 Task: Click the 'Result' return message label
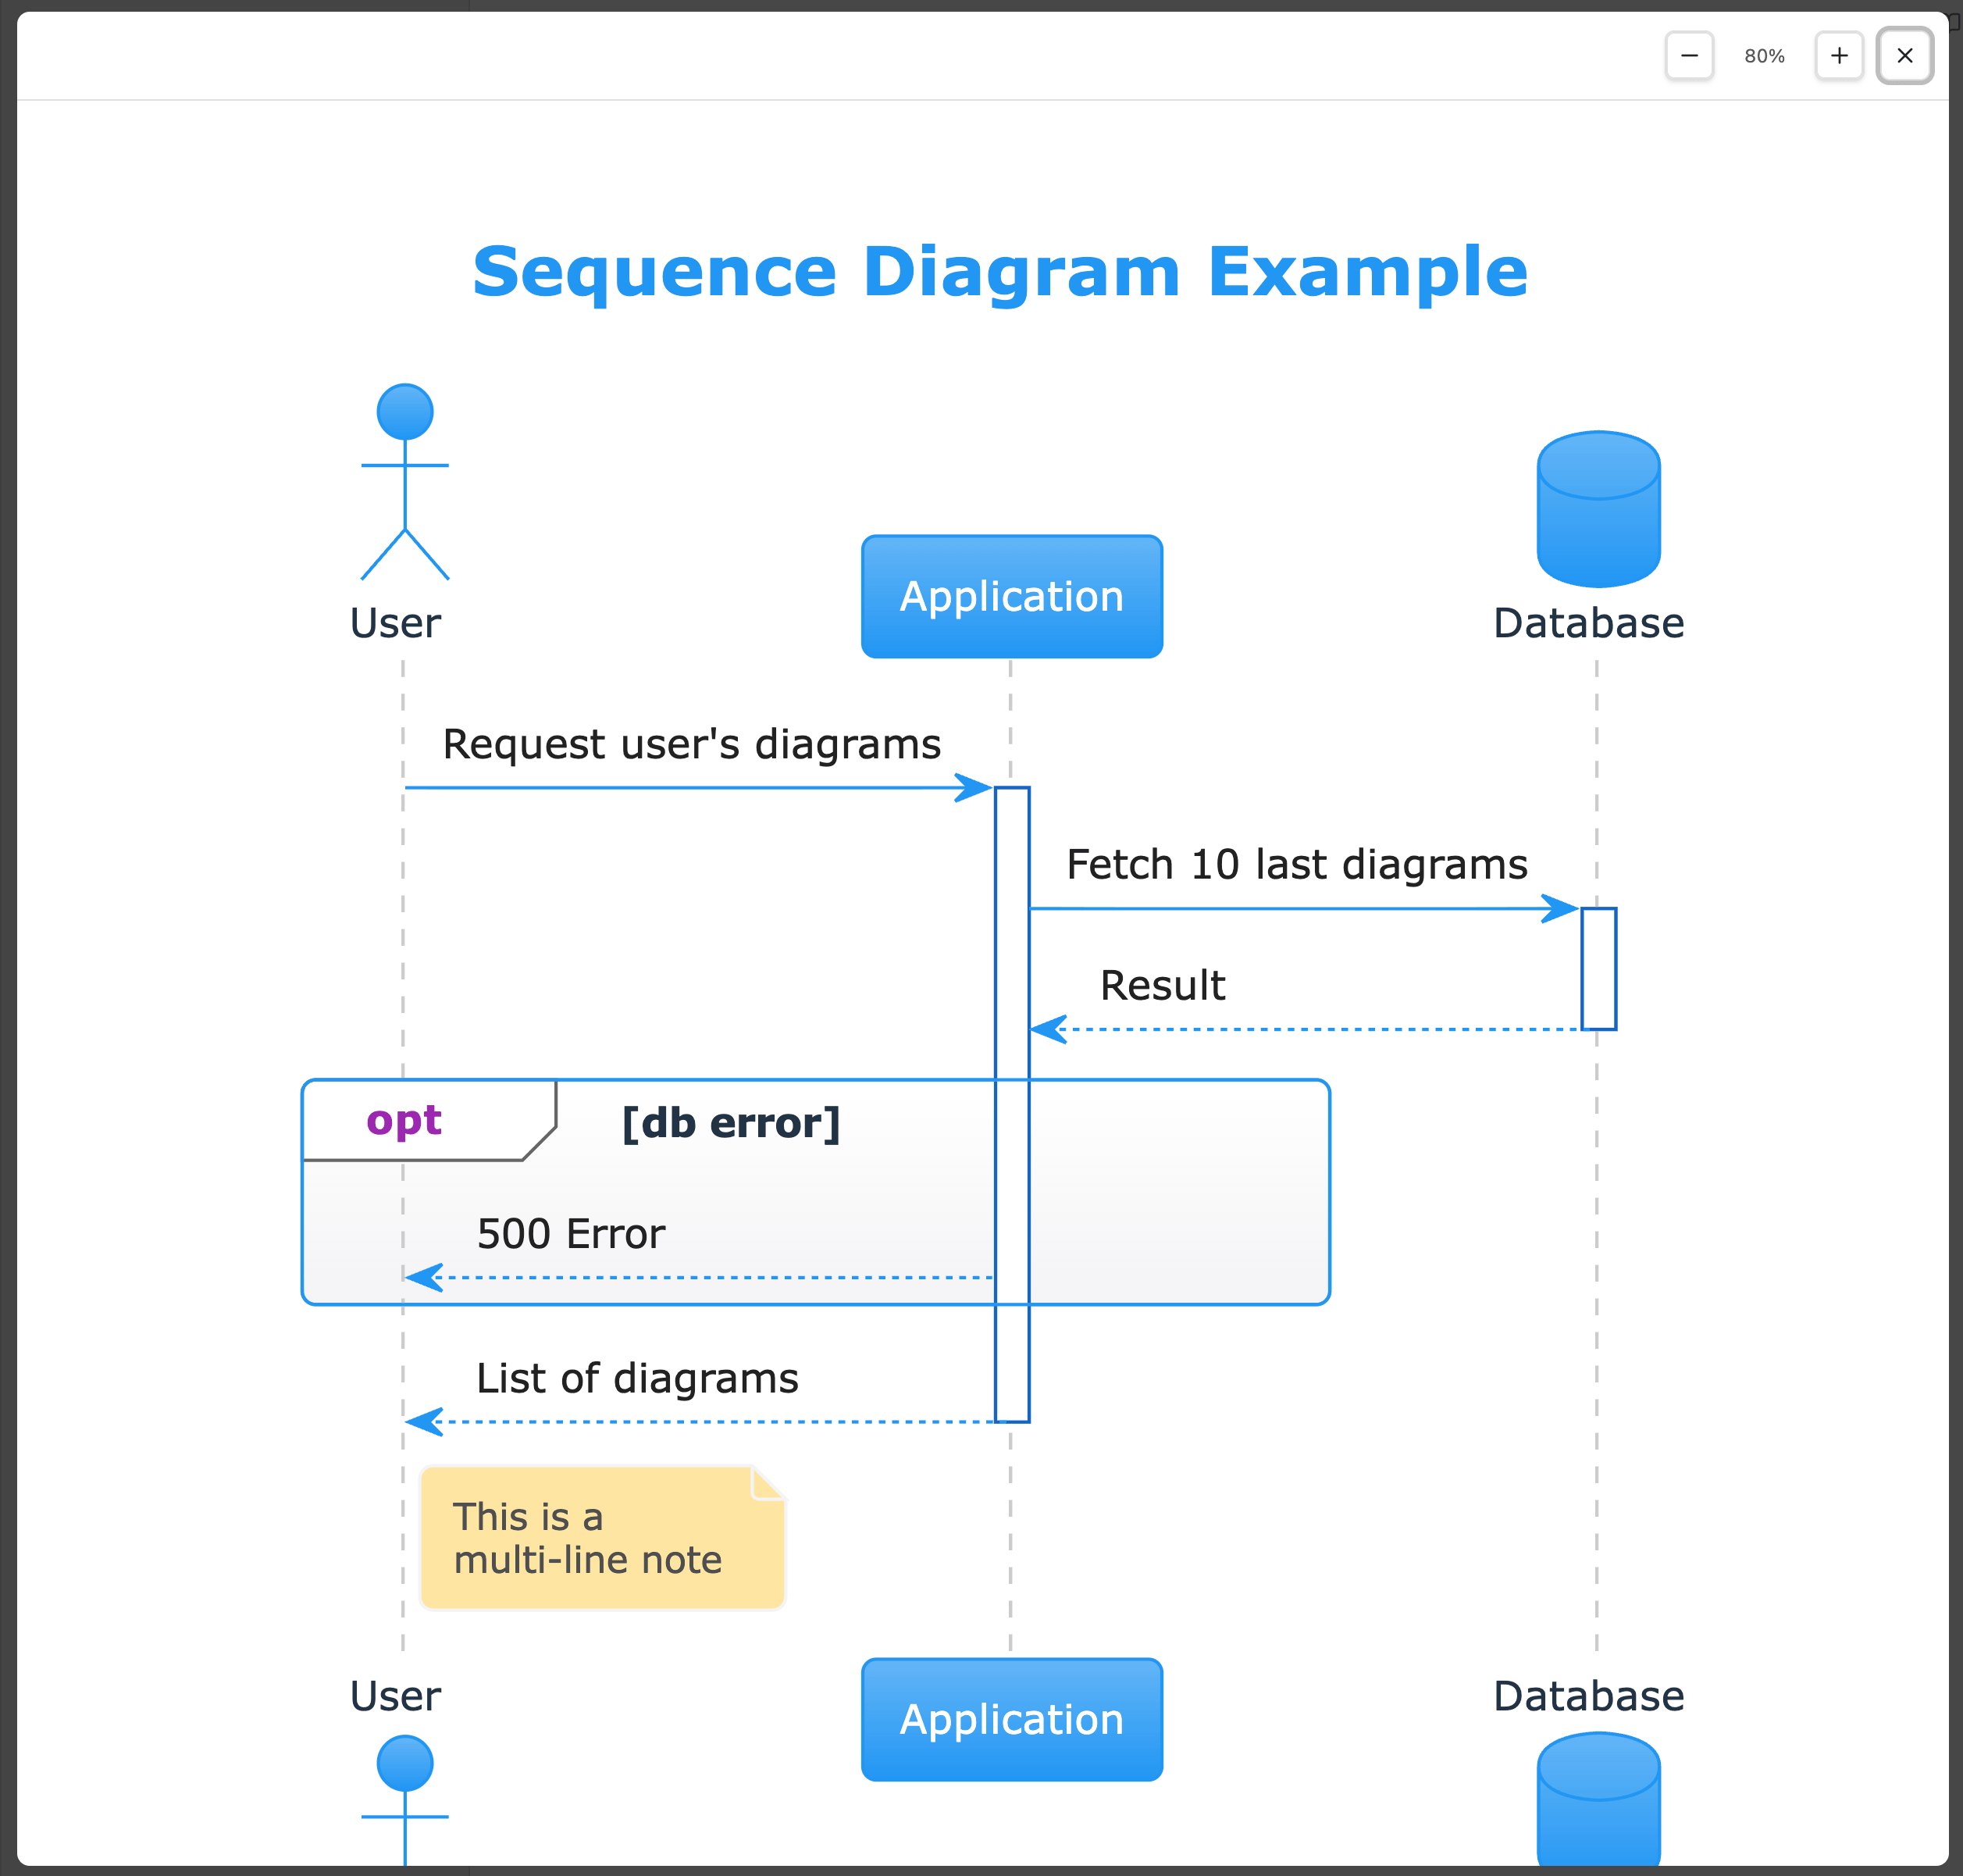[1162, 986]
